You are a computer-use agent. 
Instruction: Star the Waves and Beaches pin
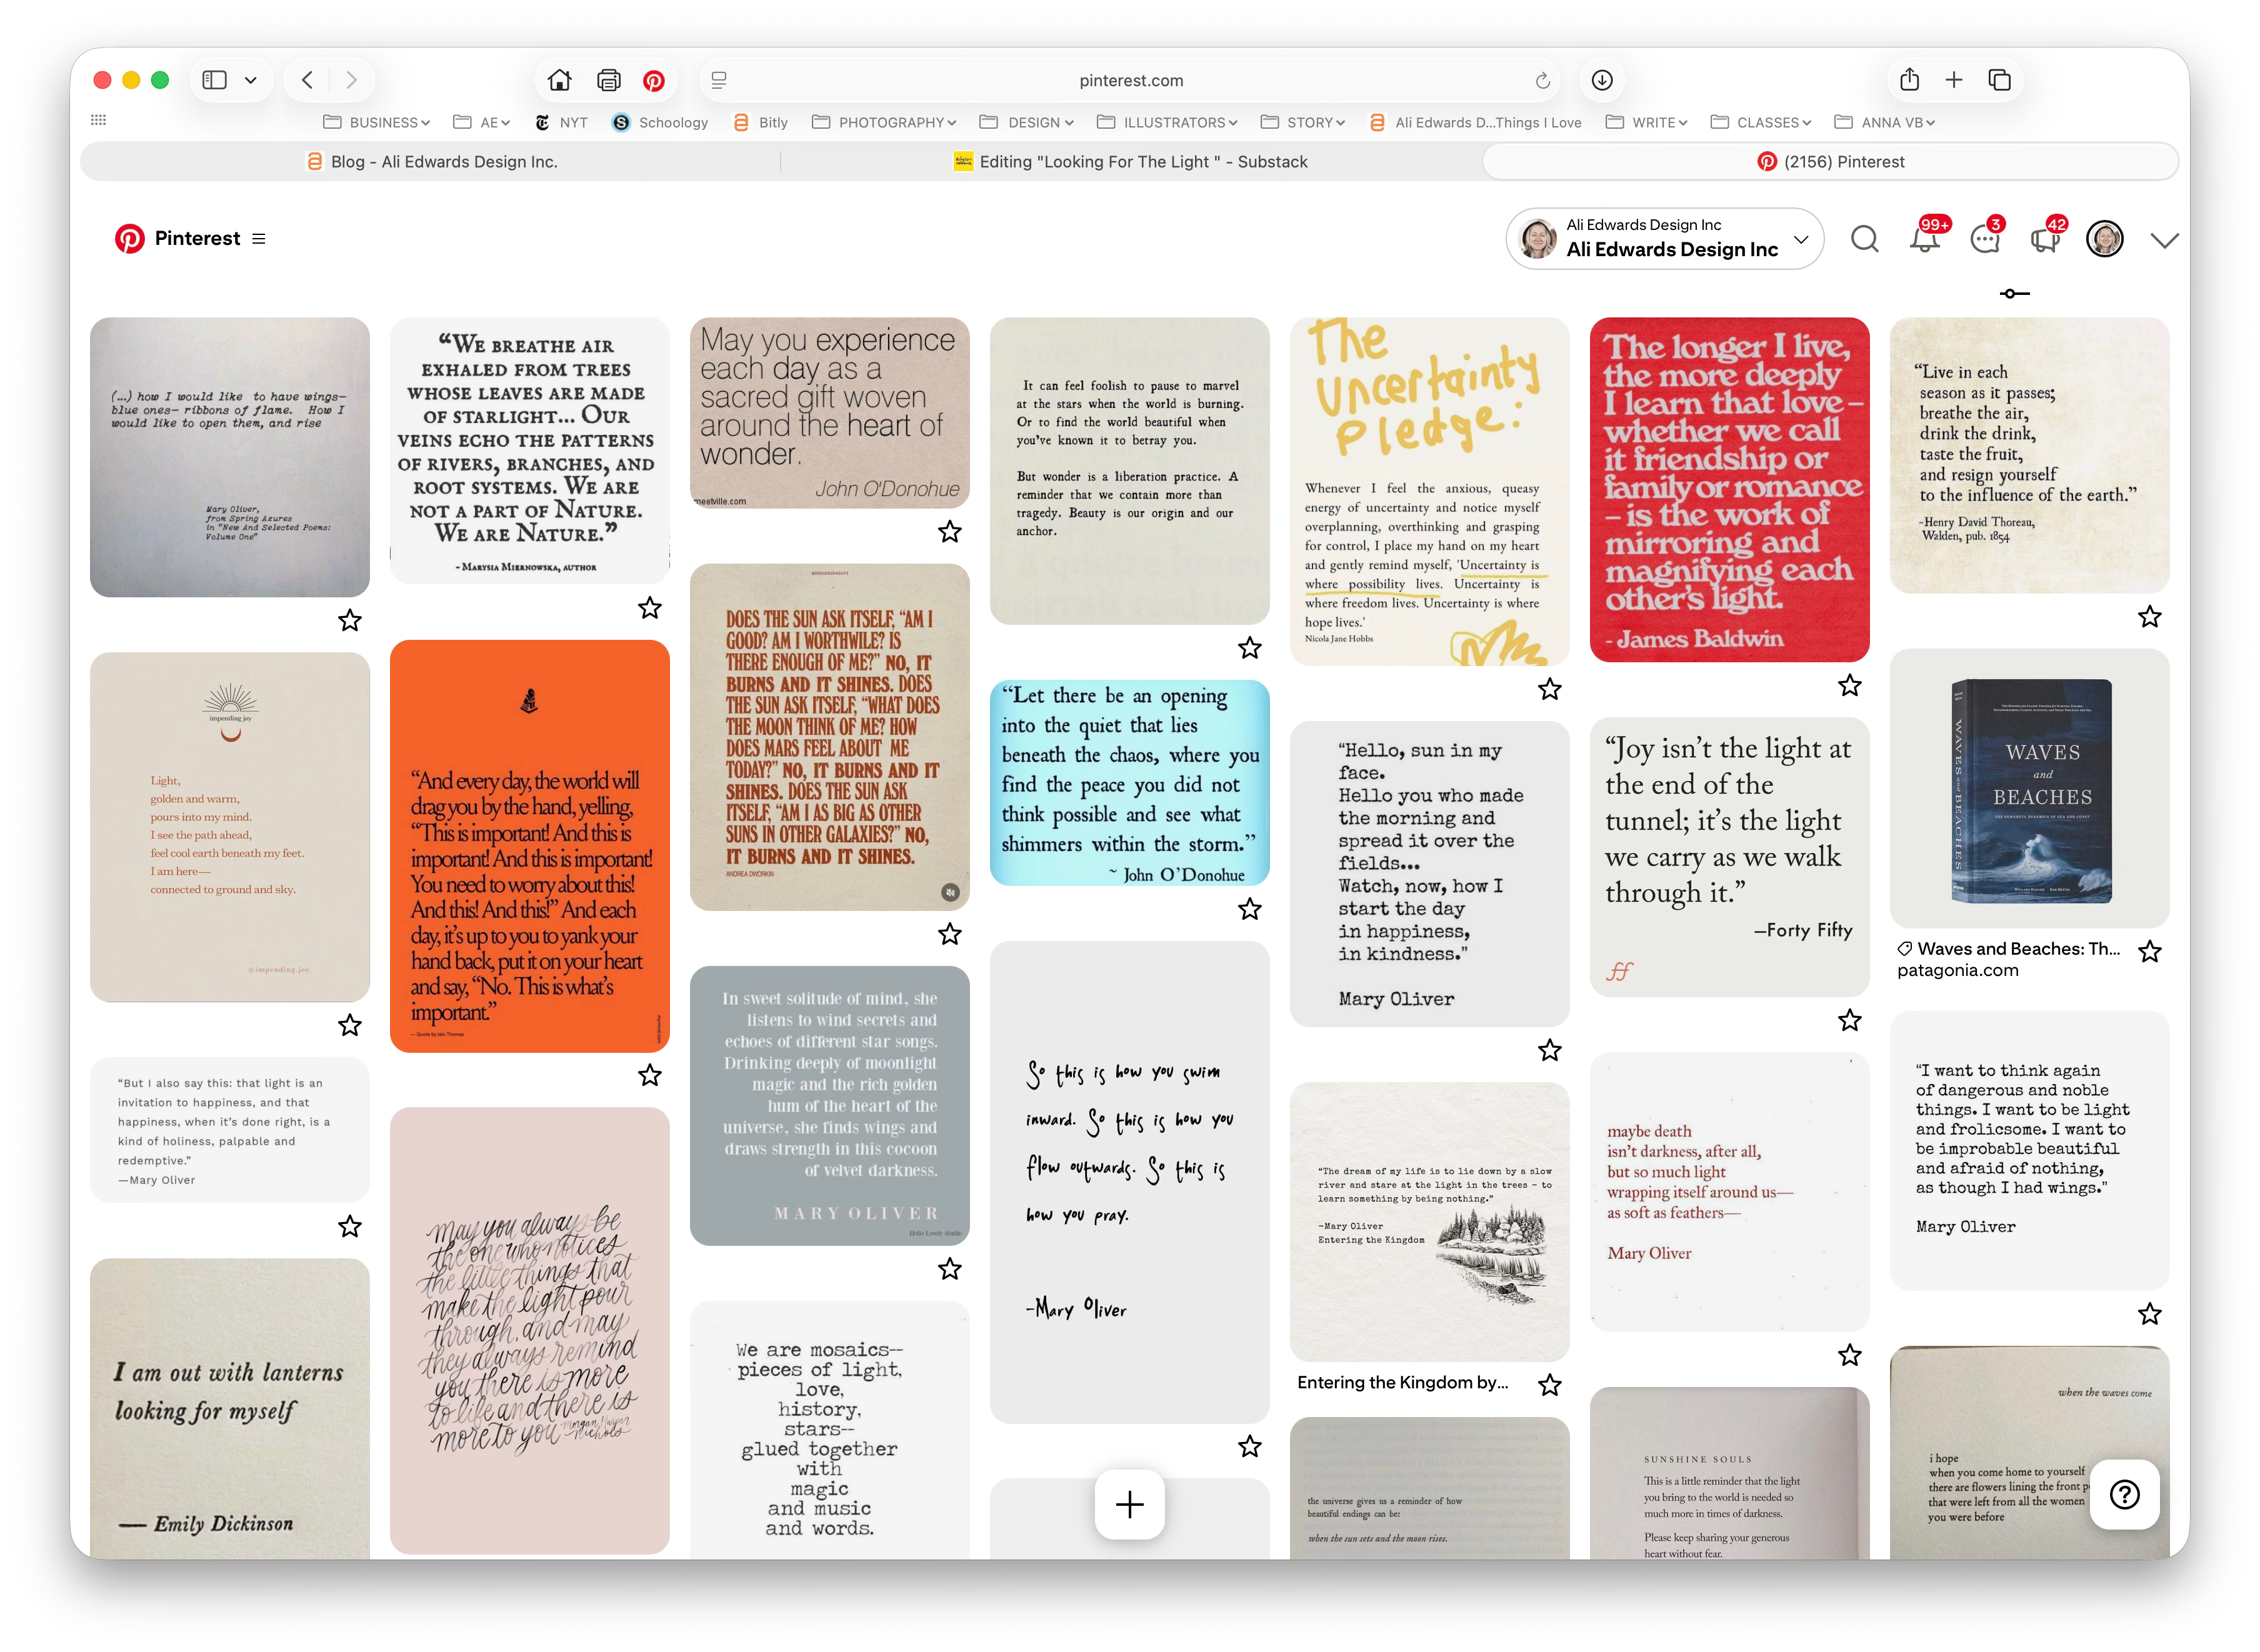[x=2149, y=951]
